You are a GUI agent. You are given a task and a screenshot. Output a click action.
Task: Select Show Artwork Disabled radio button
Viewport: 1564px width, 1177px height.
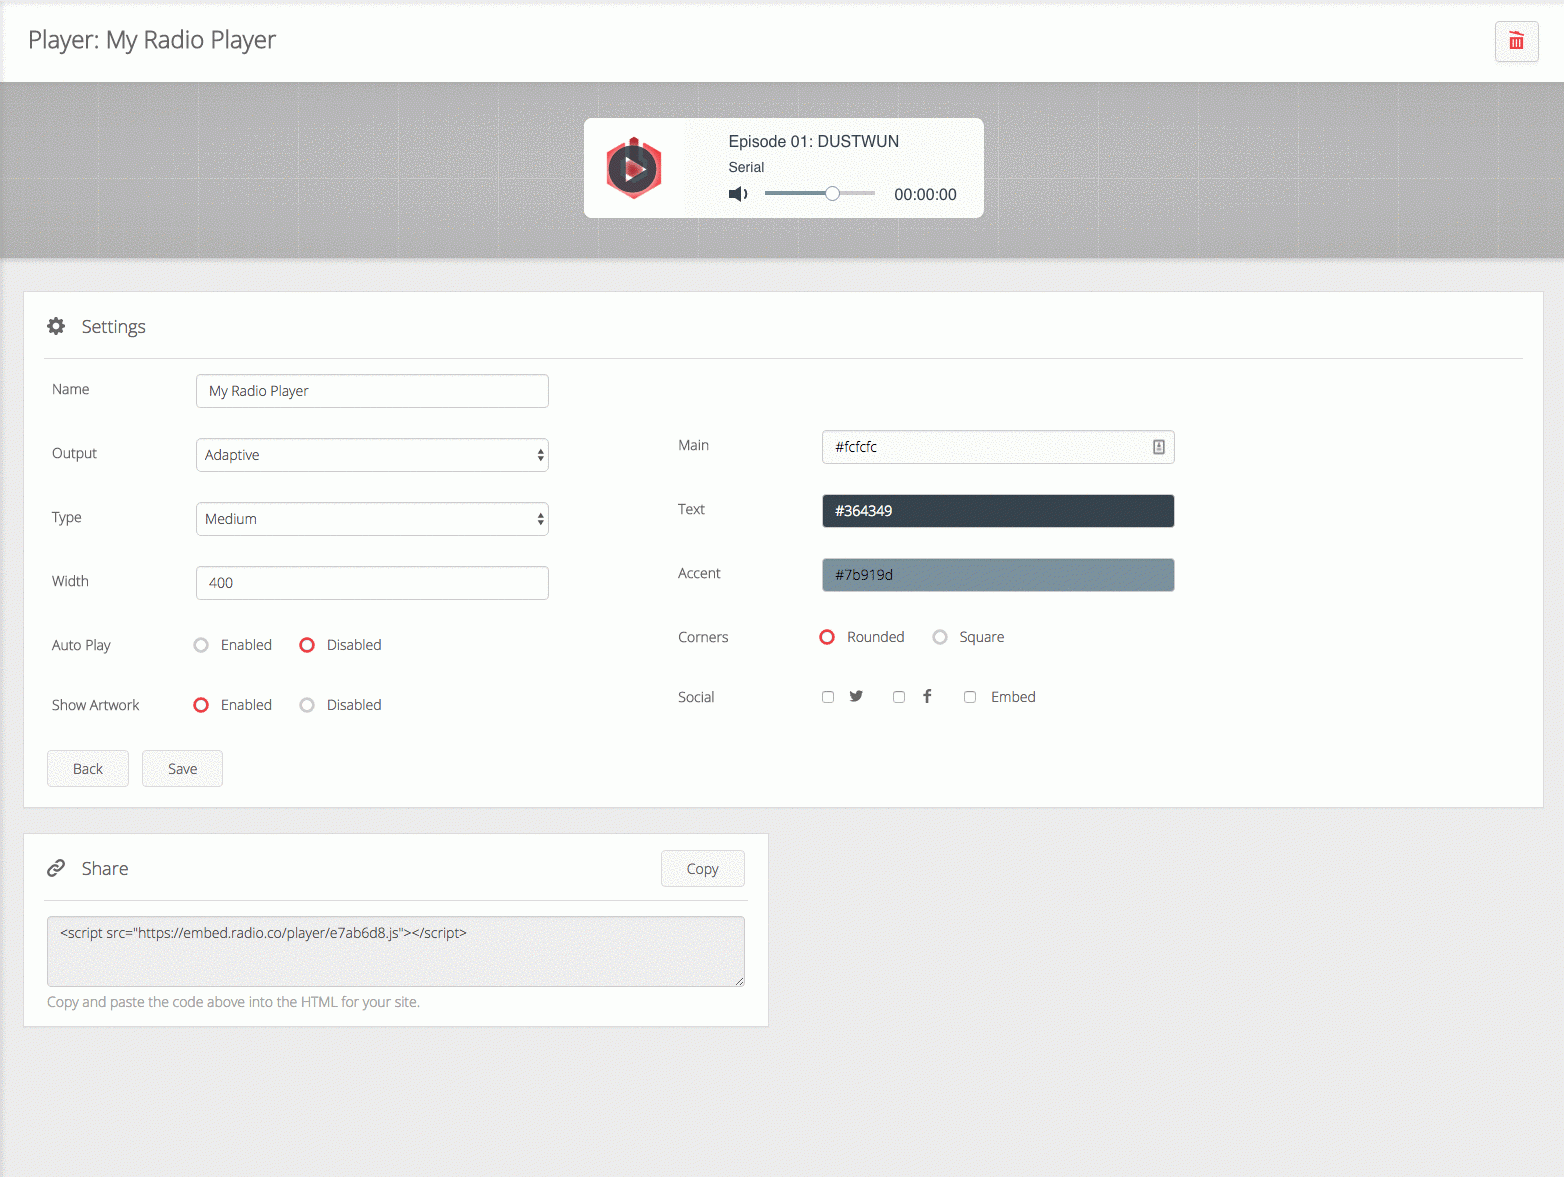(307, 705)
